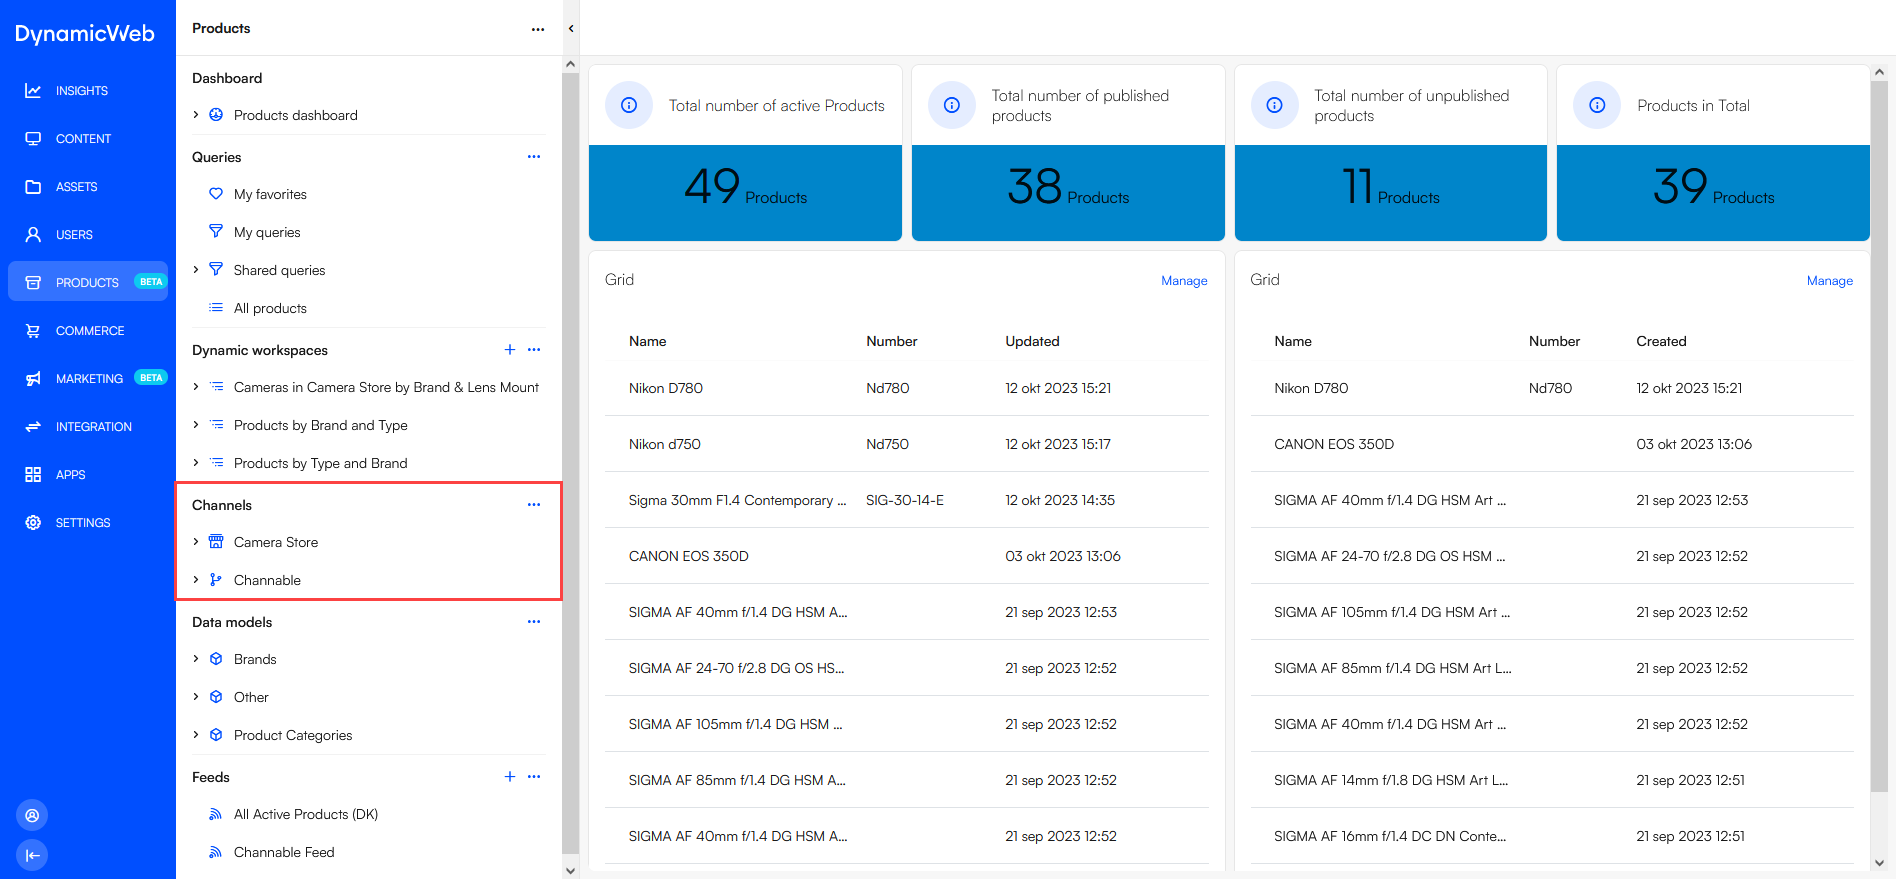This screenshot has height=879, width=1896.
Task: Click info icon for published products widget
Action: [952, 105]
